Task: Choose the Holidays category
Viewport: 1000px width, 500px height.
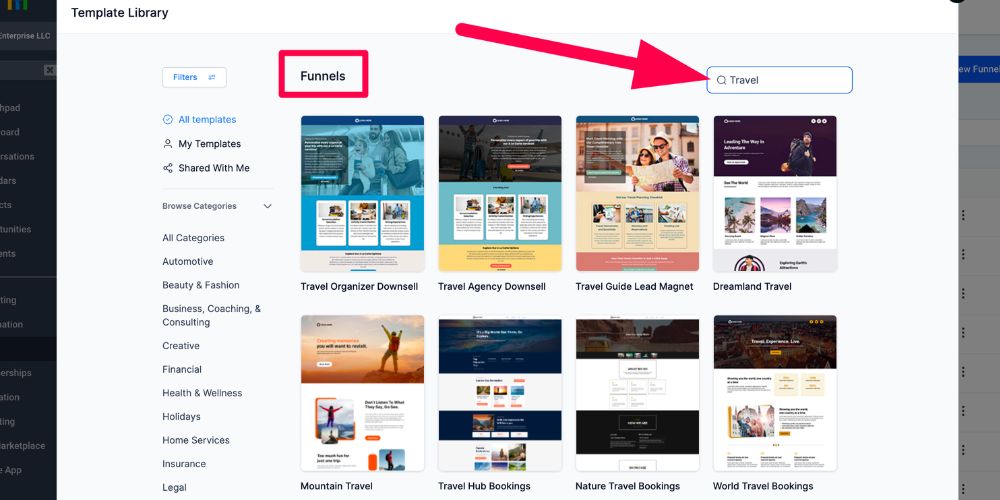Action: 181,416
